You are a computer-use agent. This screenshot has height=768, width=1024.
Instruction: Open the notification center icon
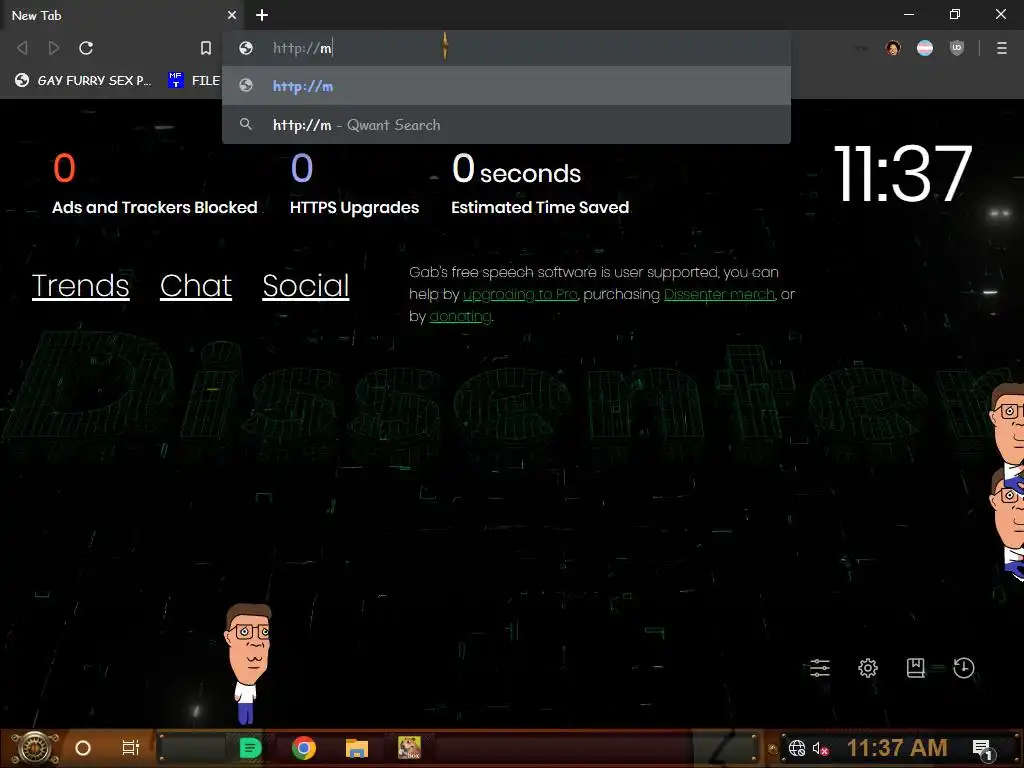983,749
